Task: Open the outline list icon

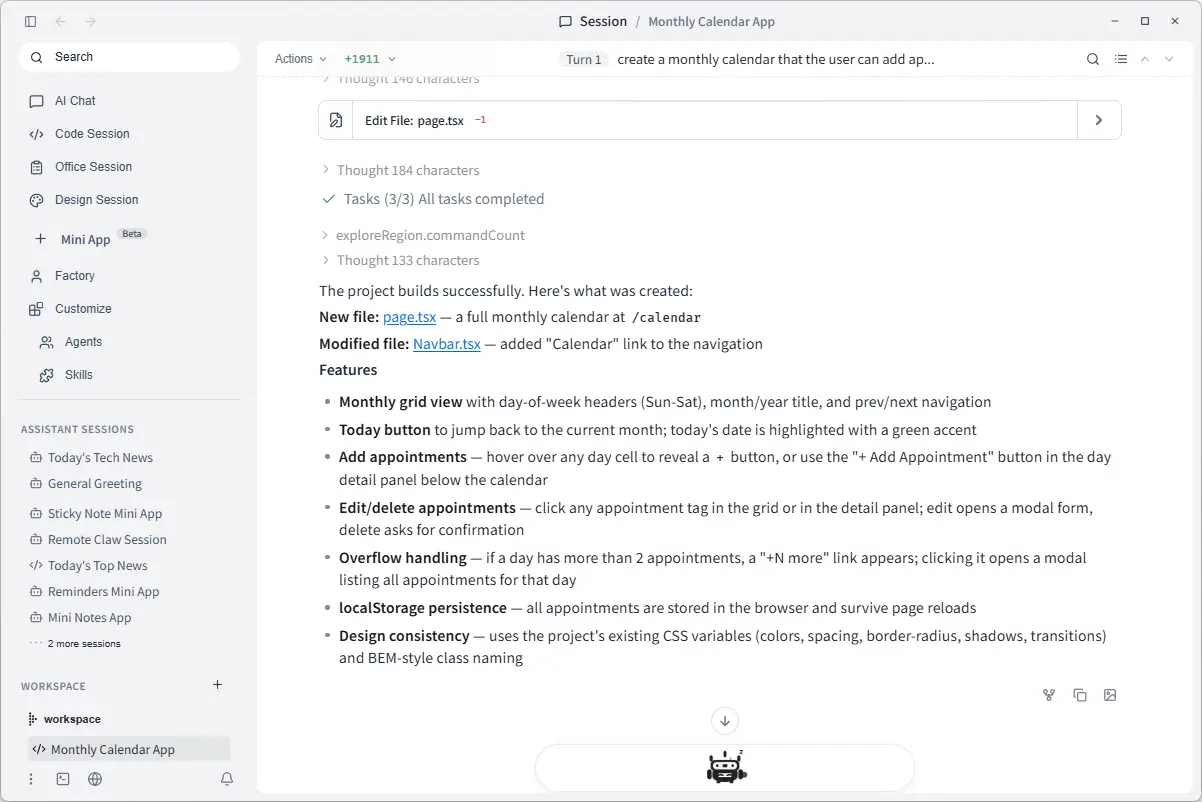Action: click(1121, 59)
